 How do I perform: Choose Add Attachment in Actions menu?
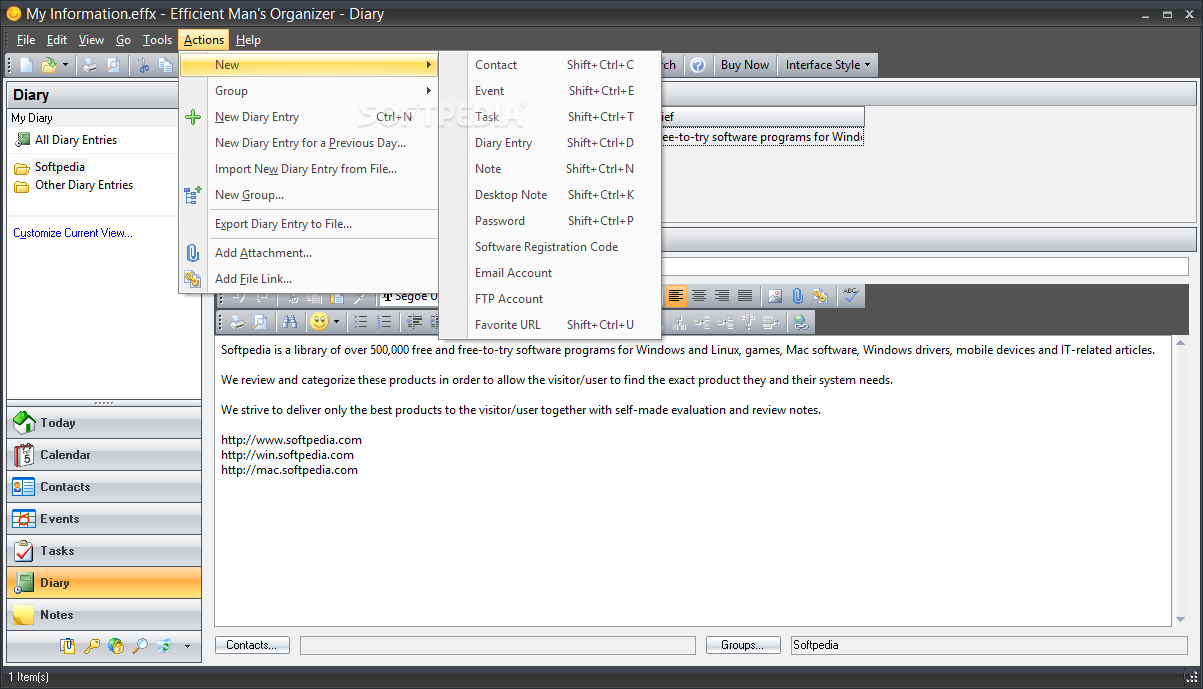[x=309, y=253]
